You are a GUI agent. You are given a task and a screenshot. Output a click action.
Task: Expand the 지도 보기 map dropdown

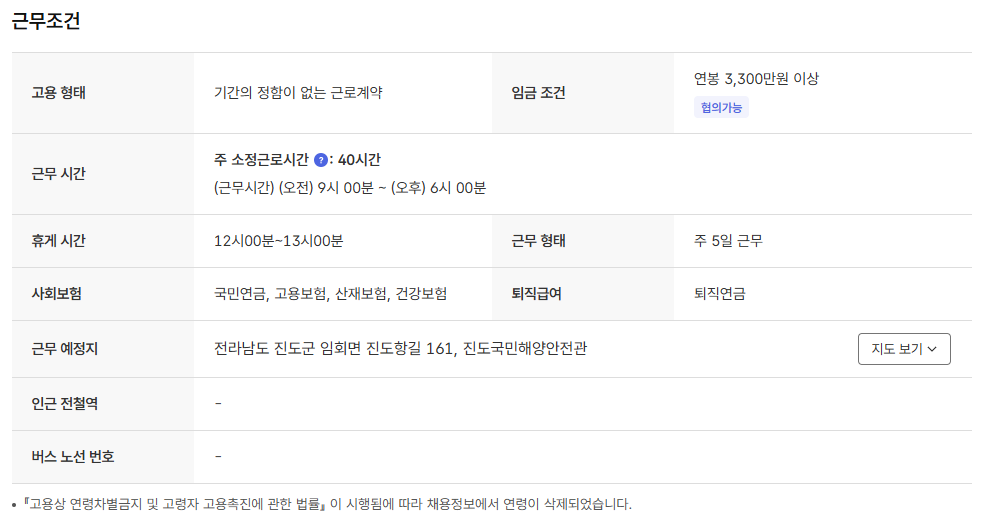[904, 349]
